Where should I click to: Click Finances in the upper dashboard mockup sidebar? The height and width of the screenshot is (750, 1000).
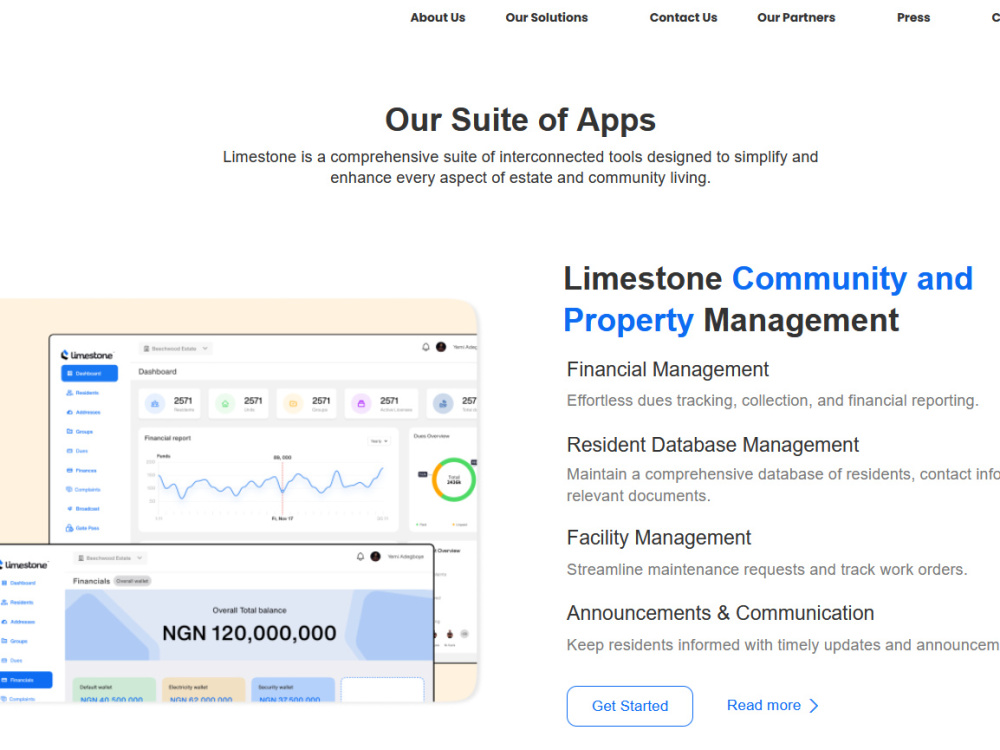(x=82, y=471)
